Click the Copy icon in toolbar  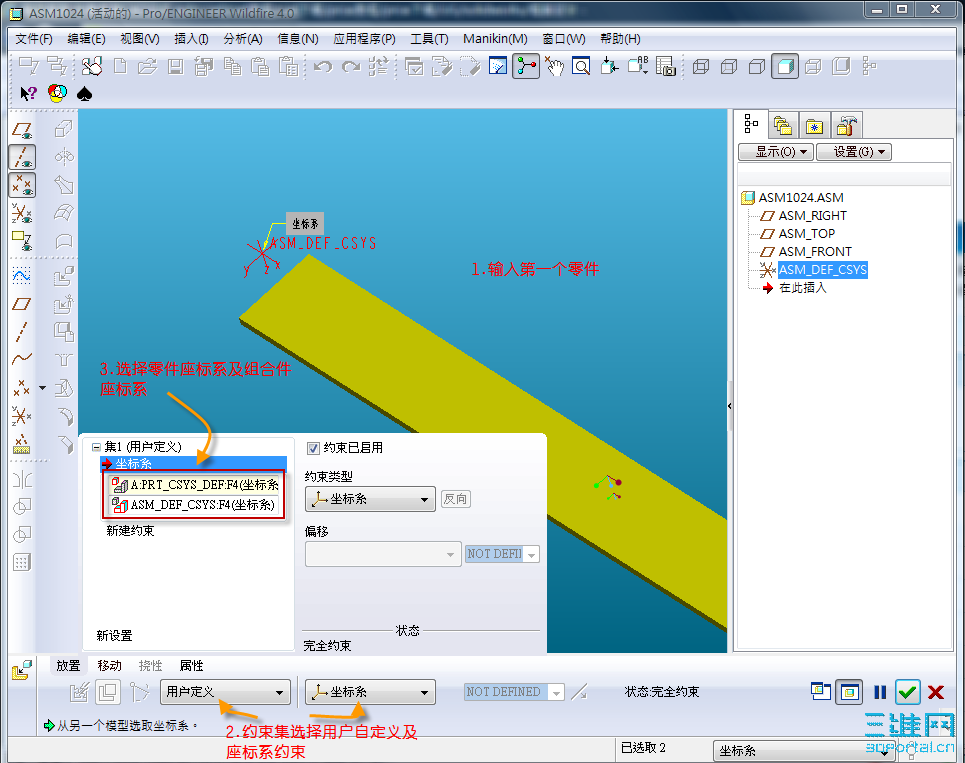click(232, 66)
